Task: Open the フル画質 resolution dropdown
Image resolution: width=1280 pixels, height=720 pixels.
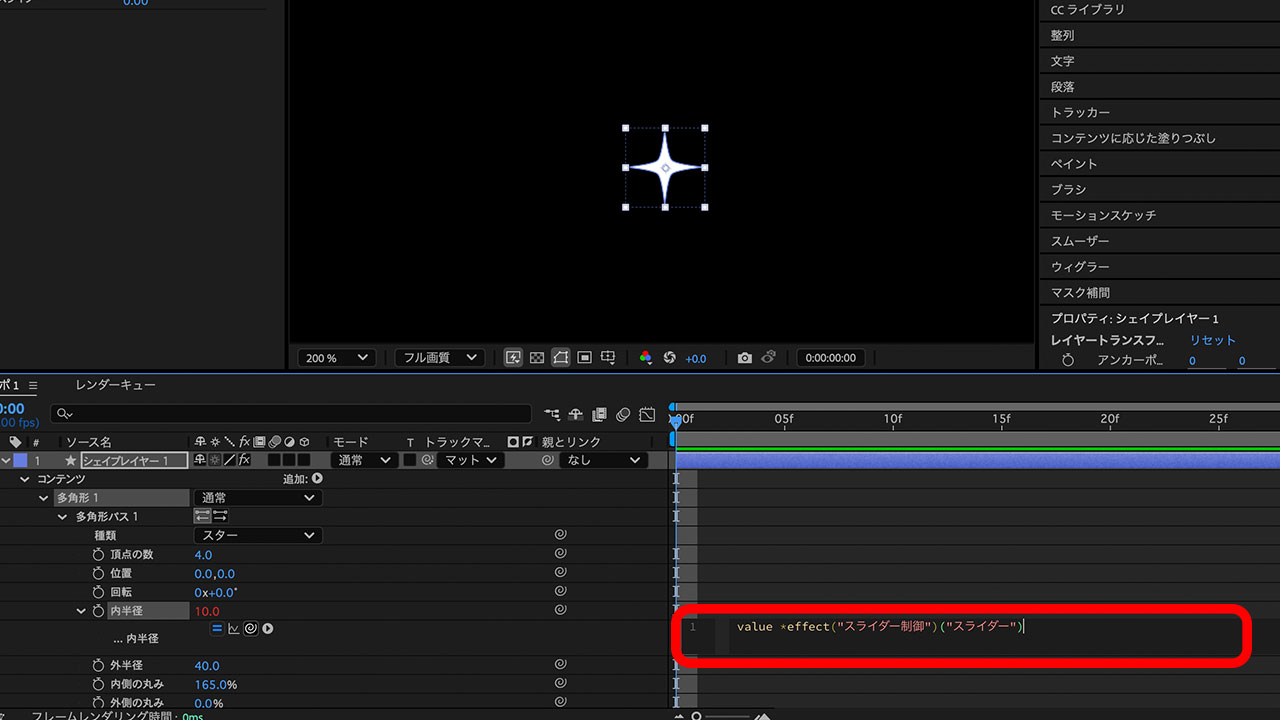Action: pos(439,358)
